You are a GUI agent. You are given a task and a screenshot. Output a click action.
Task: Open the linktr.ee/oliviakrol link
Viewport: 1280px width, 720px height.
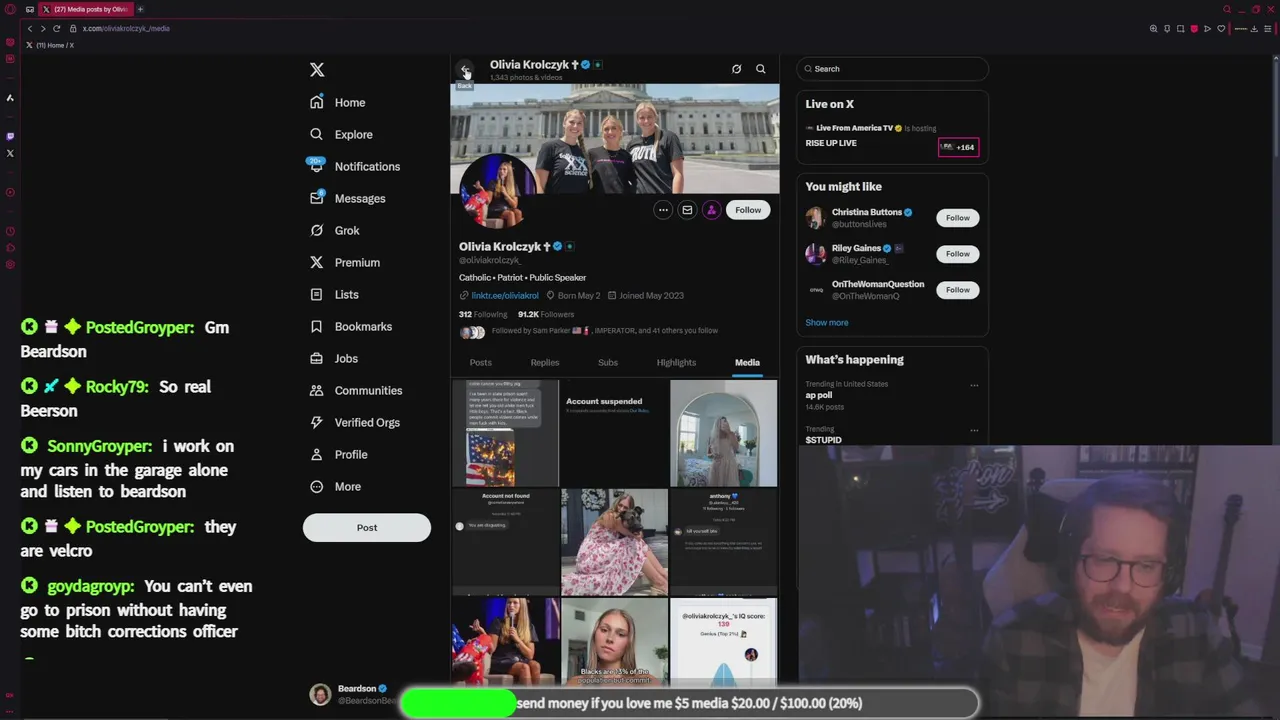point(505,296)
